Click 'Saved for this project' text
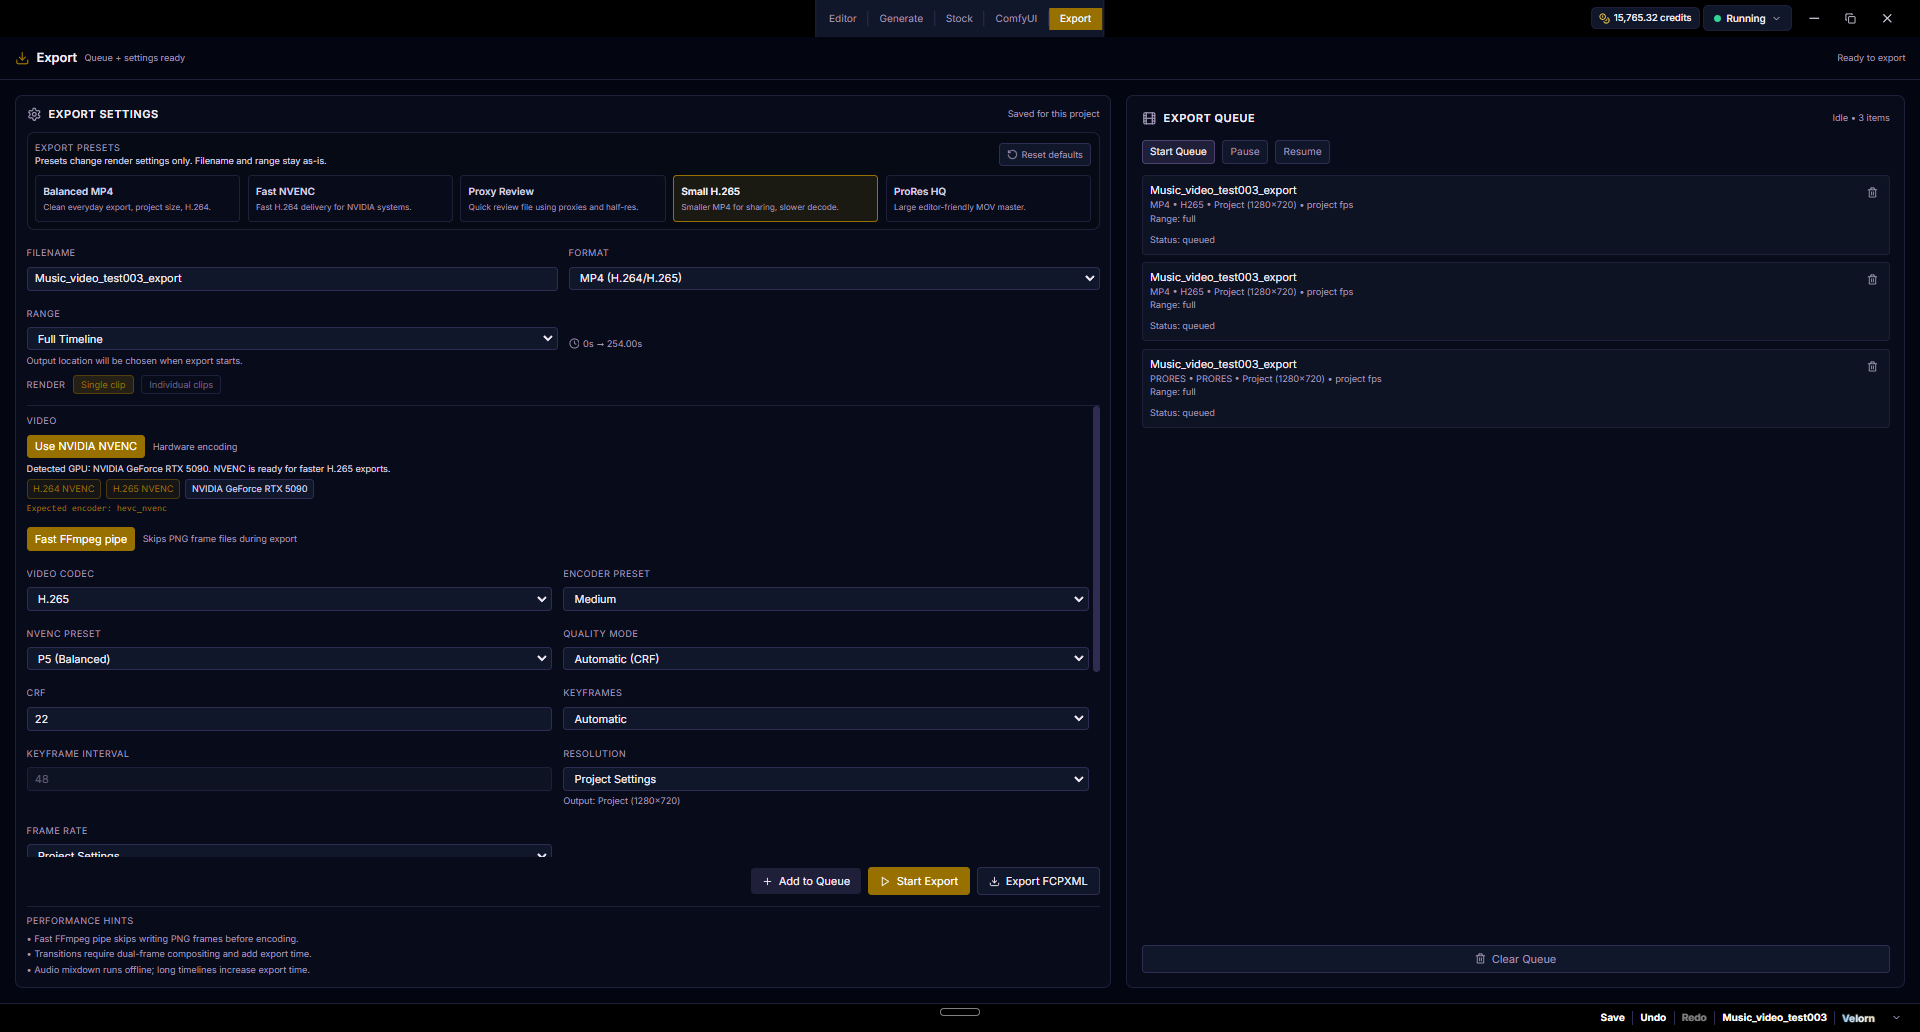The image size is (1920, 1032). (x=1053, y=114)
